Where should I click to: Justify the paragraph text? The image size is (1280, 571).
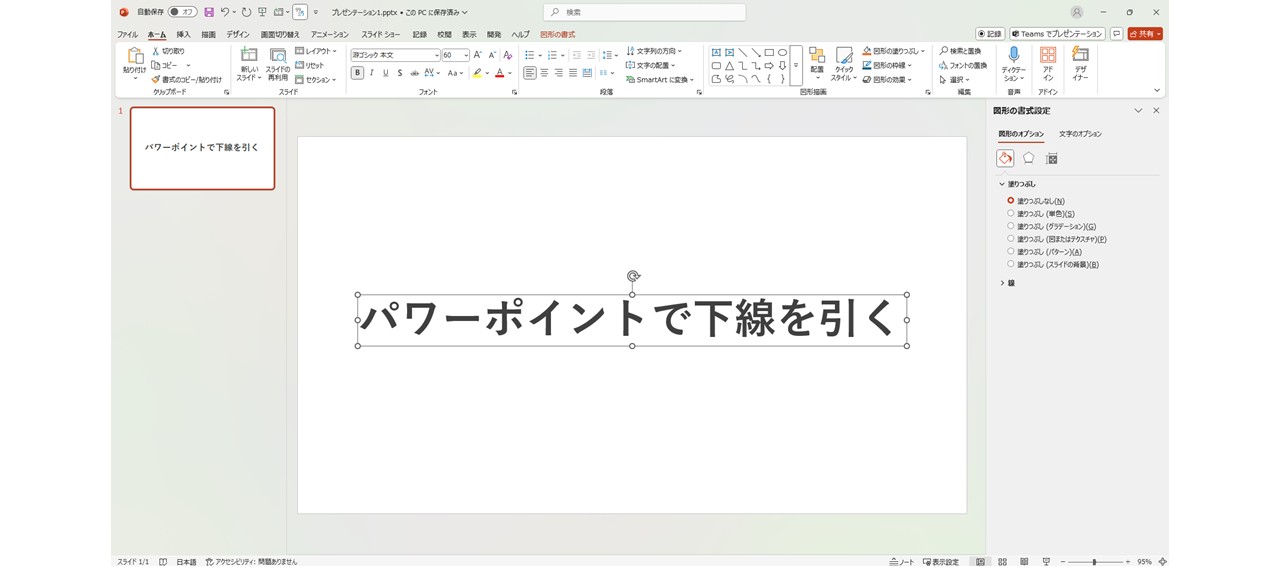572,73
